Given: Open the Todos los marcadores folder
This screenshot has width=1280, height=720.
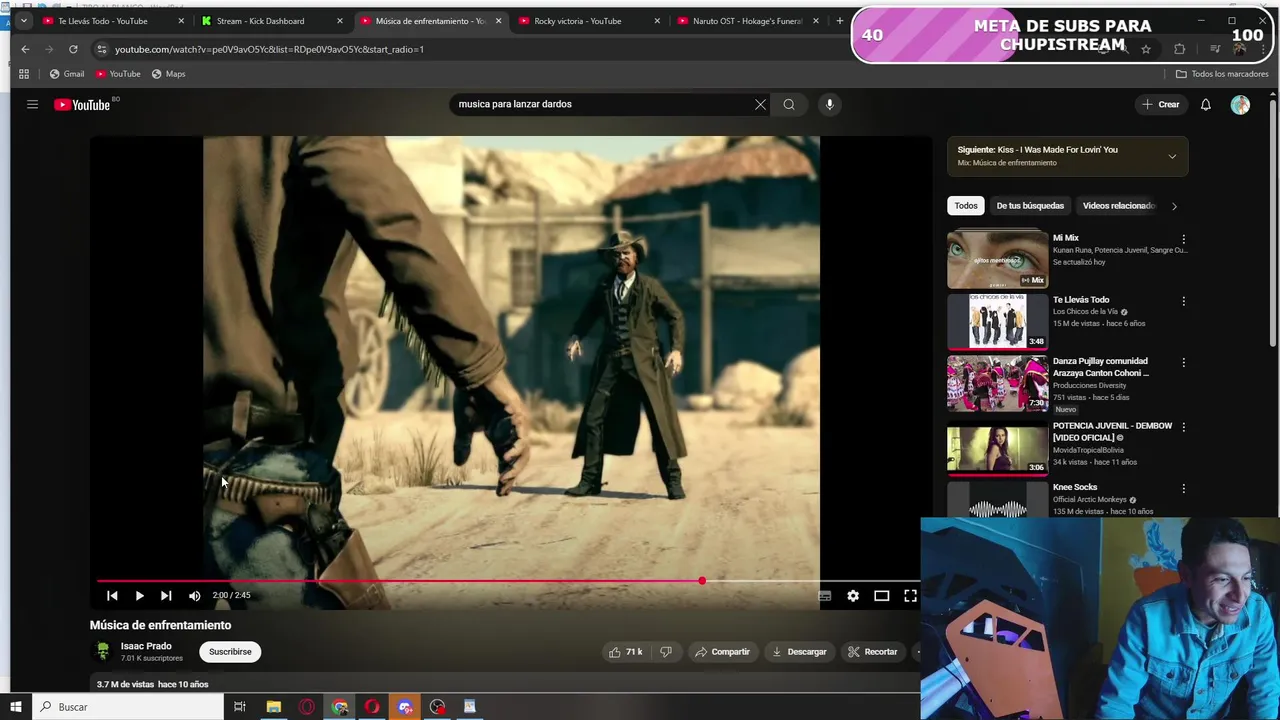Looking at the screenshot, I should click(1222, 74).
